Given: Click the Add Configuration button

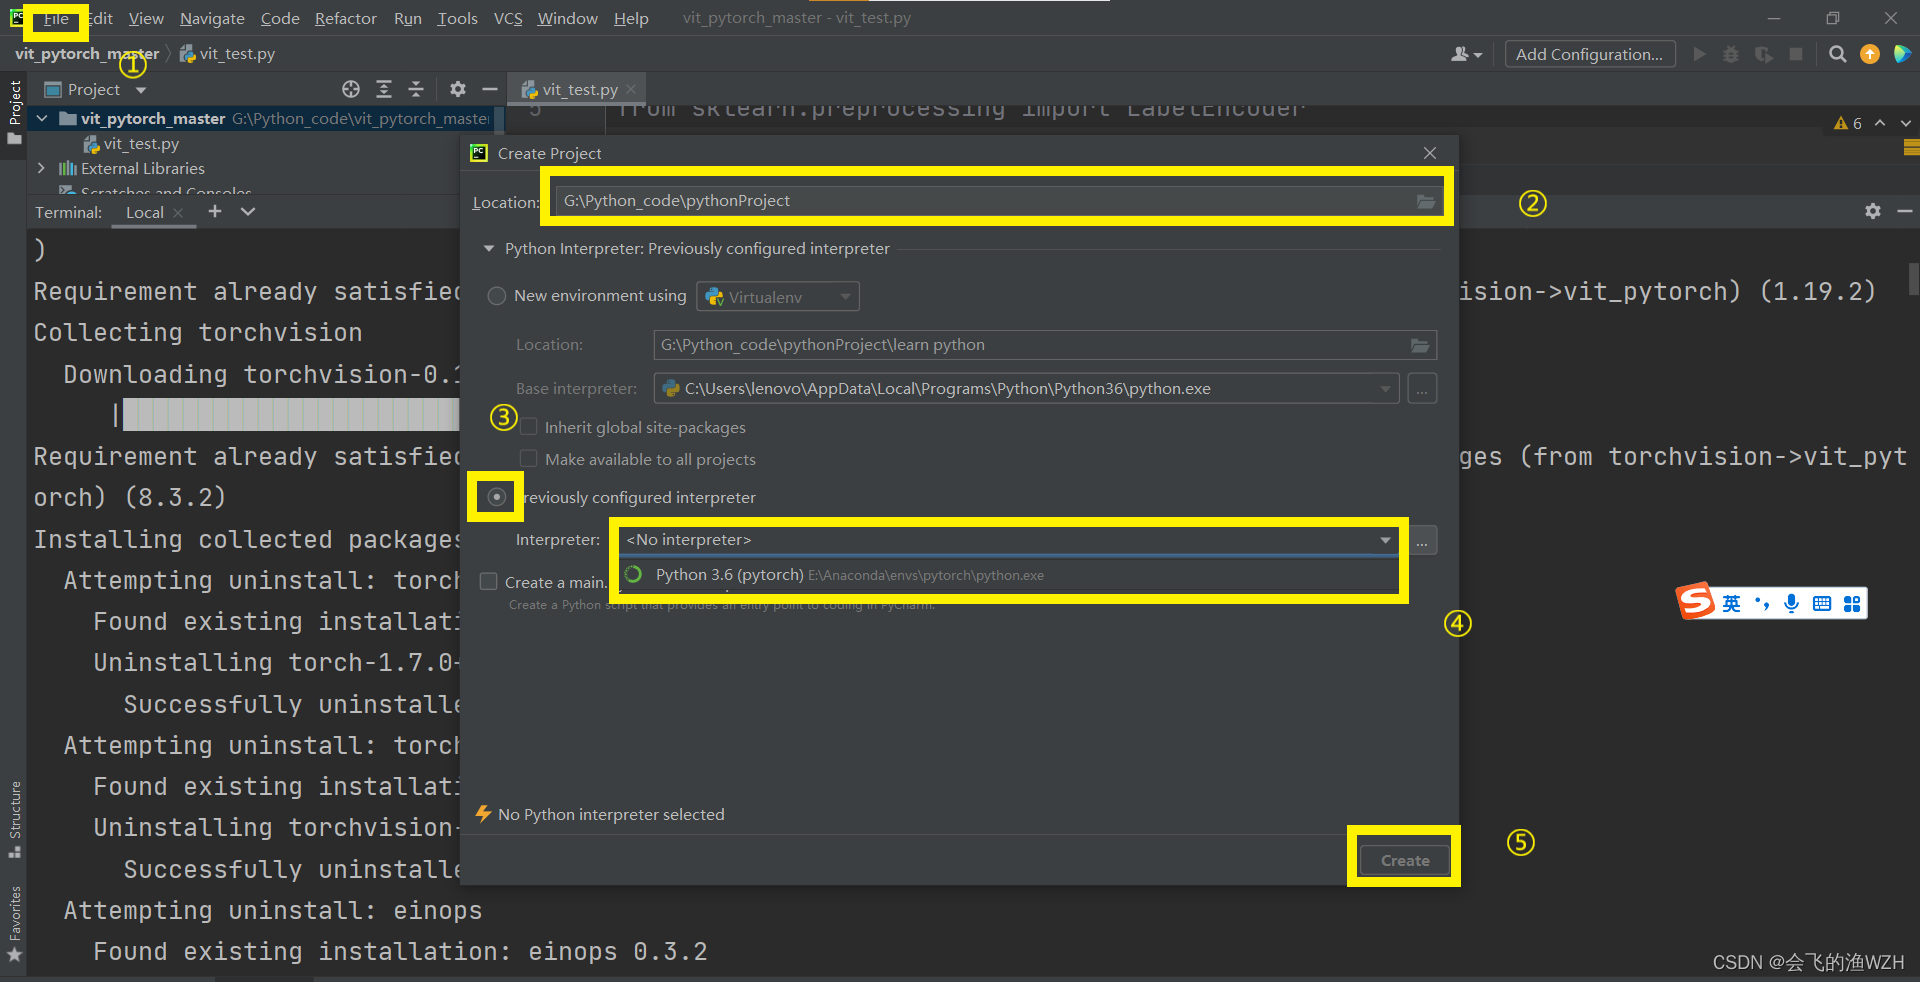Looking at the screenshot, I should click(1589, 55).
